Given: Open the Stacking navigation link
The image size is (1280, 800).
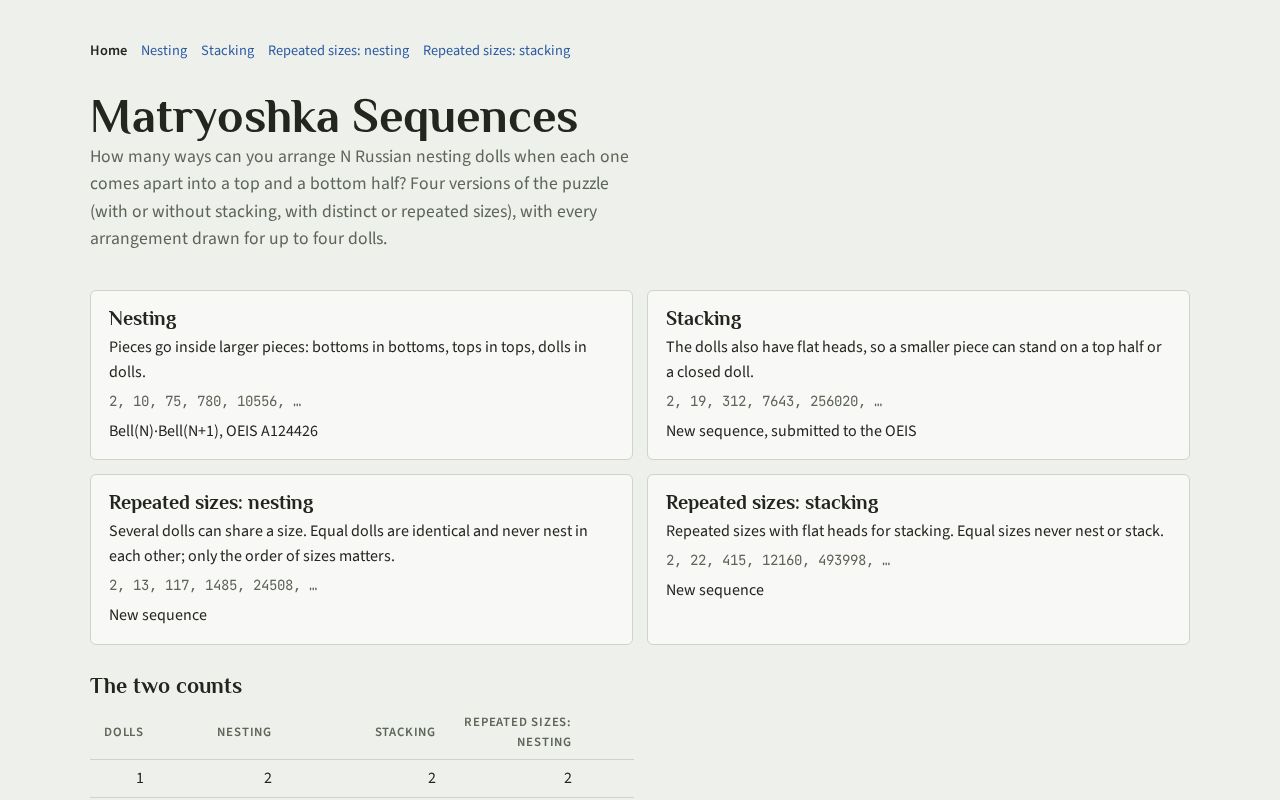Looking at the screenshot, I should click(x=227, y=50).
